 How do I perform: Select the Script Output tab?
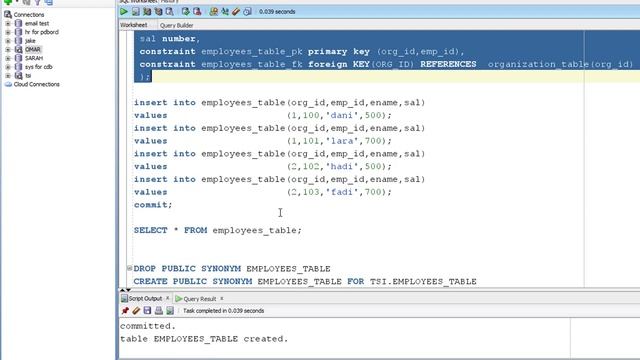pos(145,299)
